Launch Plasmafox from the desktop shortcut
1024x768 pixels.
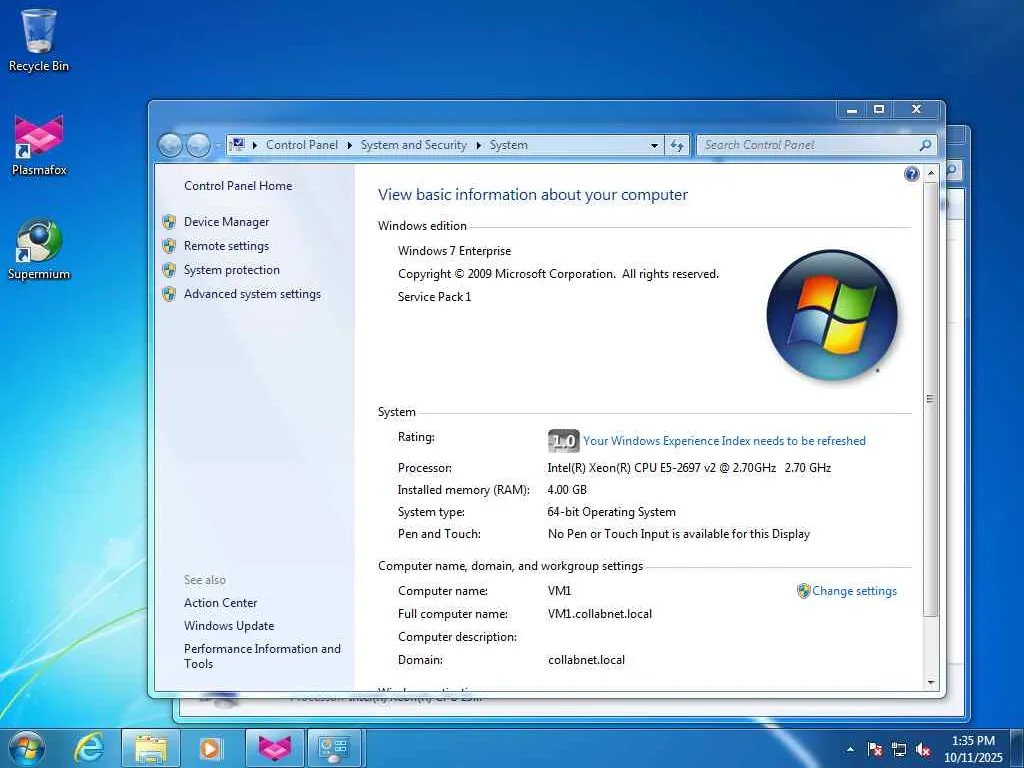39,145
